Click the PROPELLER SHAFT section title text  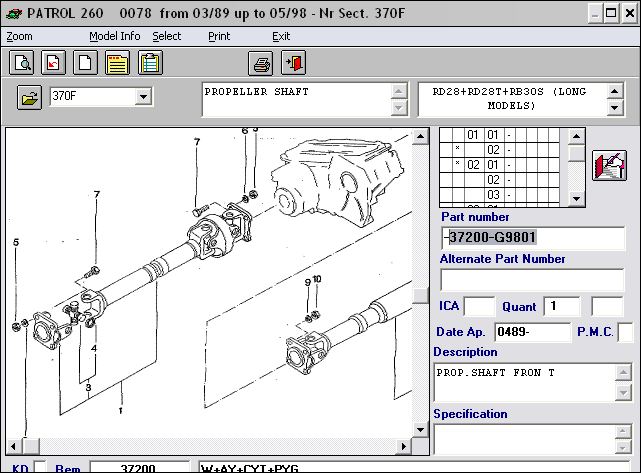pos(256,92)
